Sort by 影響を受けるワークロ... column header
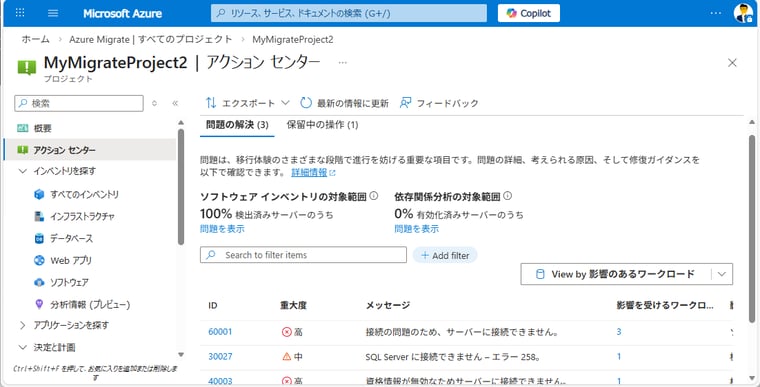760x387 pixels. pyautogui.click(x=665, y=305)
